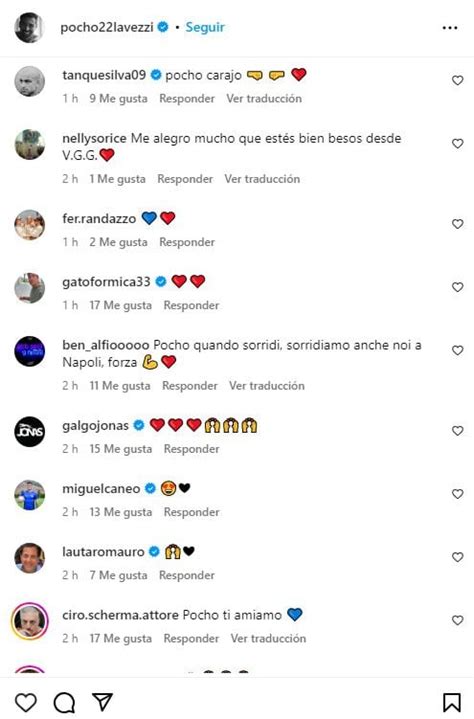Open the three-dots more options menu

coord(450,28)
